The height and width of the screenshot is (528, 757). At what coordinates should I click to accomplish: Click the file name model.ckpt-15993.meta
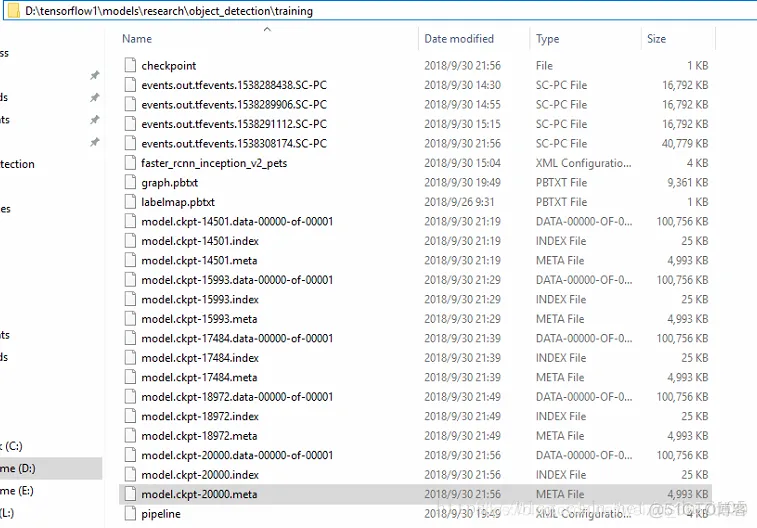(199, 319)
